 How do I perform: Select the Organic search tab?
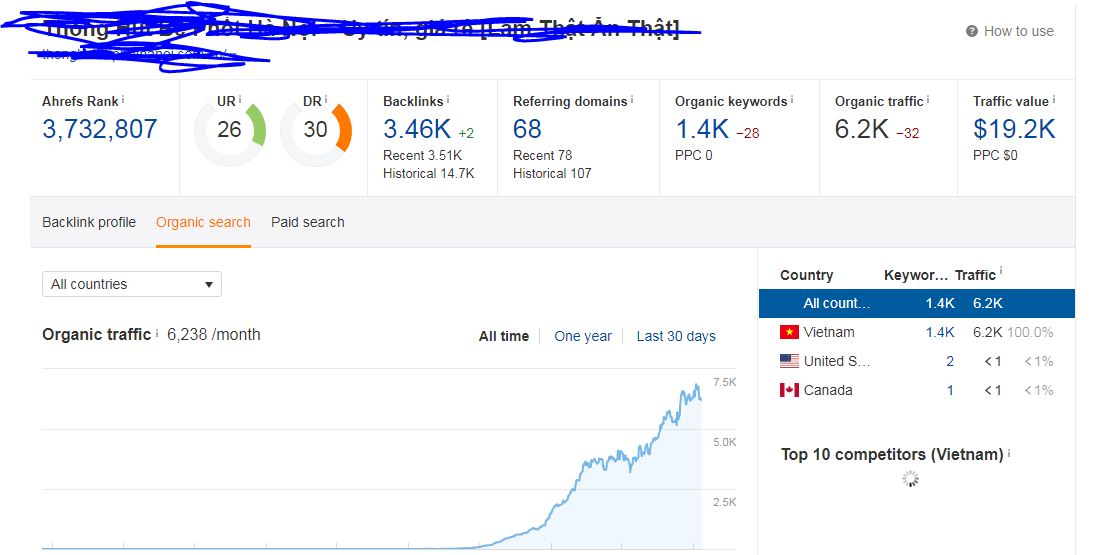point(203,222)
